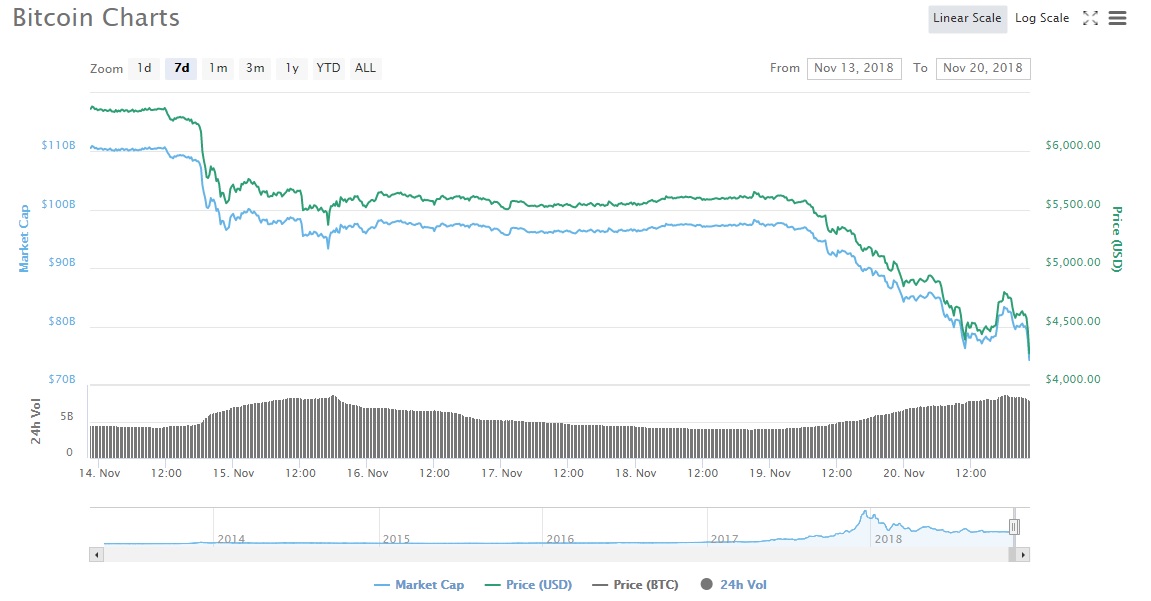
Task: Toggle the 24h Vol legend series
Action: [x=734, y=585]
